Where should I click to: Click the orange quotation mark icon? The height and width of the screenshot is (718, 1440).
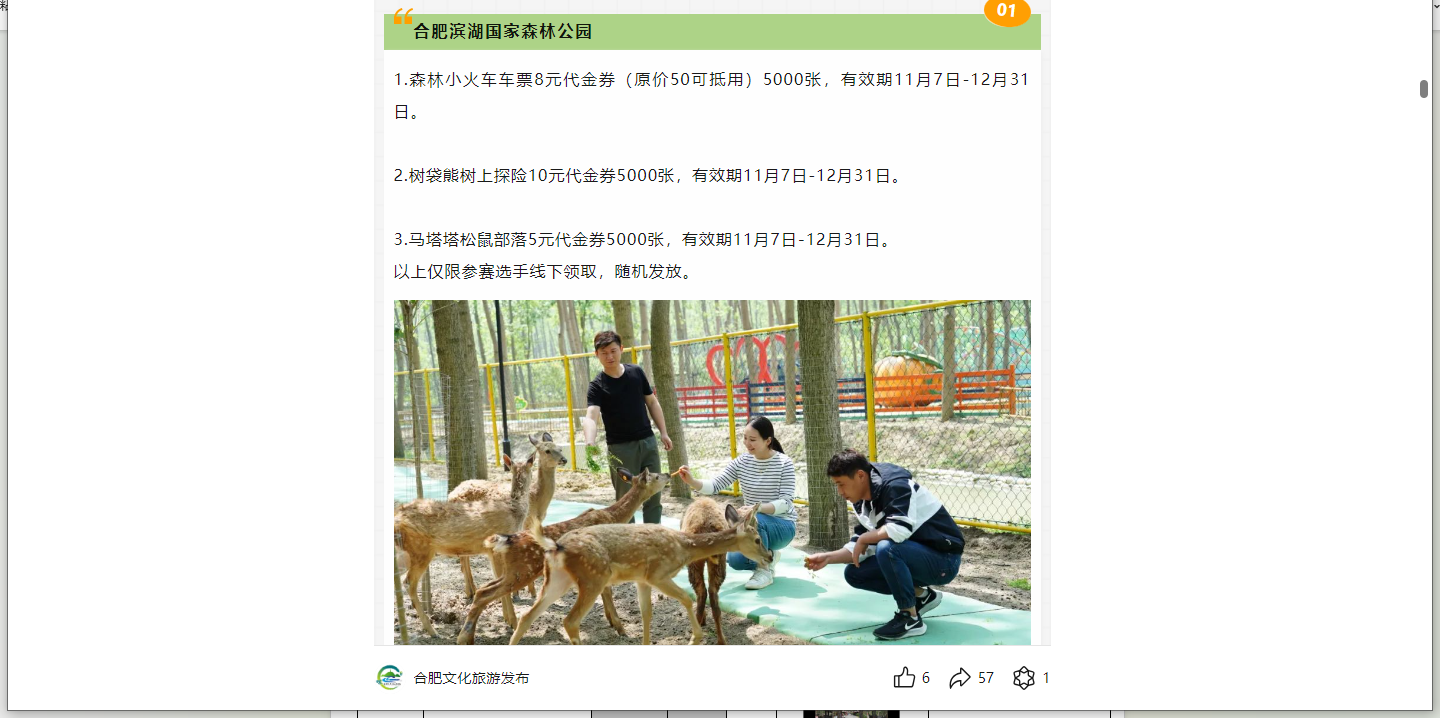click(x=403, y=16)
